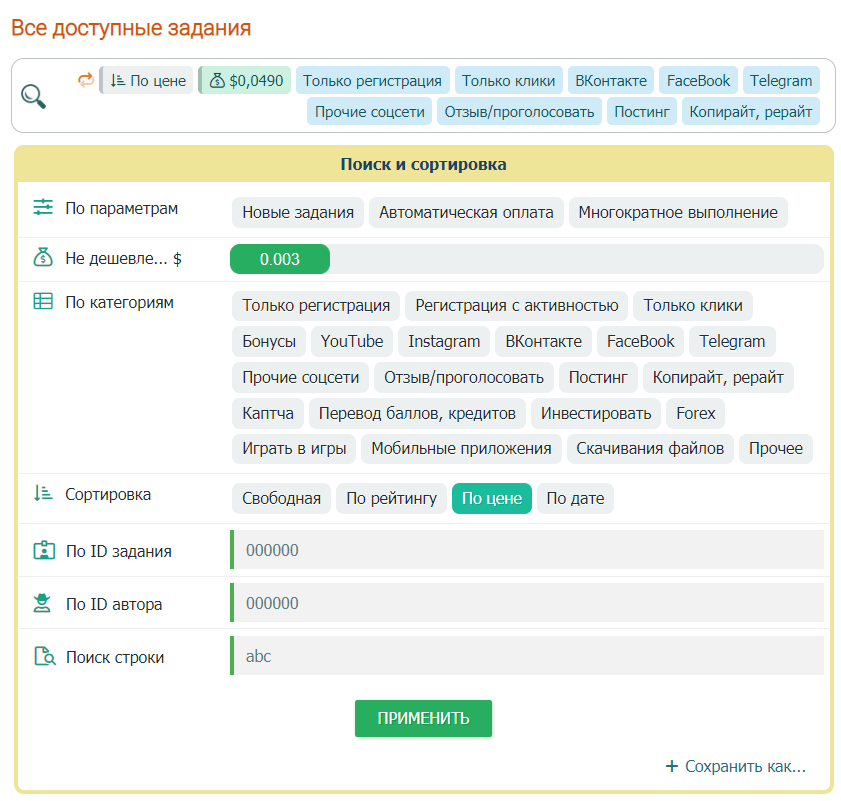Select the Forex category
The width and height of the screenshot is (841, 801).
click(695, 413)
